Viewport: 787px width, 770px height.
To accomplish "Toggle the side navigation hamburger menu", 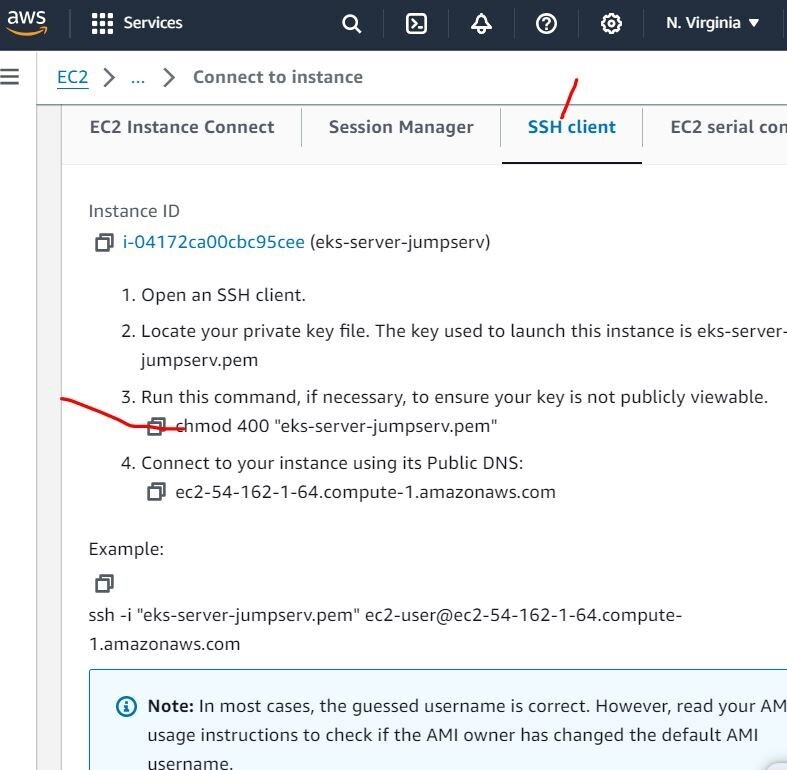I will coord(10,77).
